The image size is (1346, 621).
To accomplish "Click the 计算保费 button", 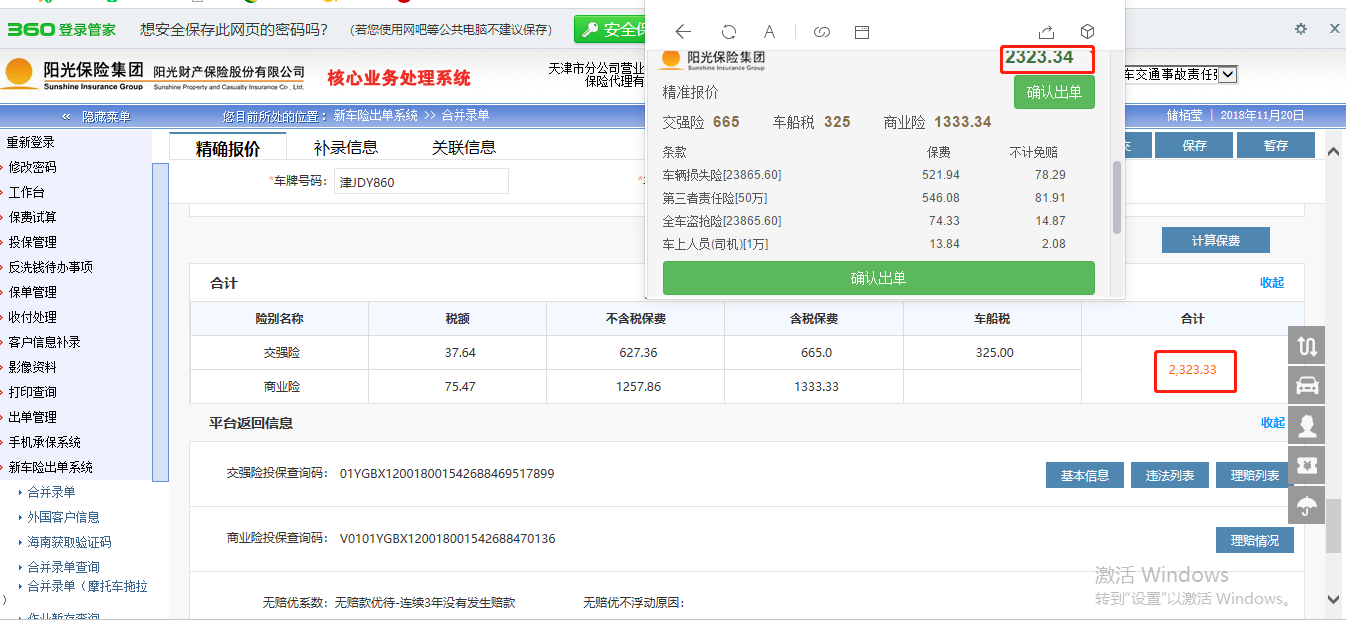I will point(1215,241).
